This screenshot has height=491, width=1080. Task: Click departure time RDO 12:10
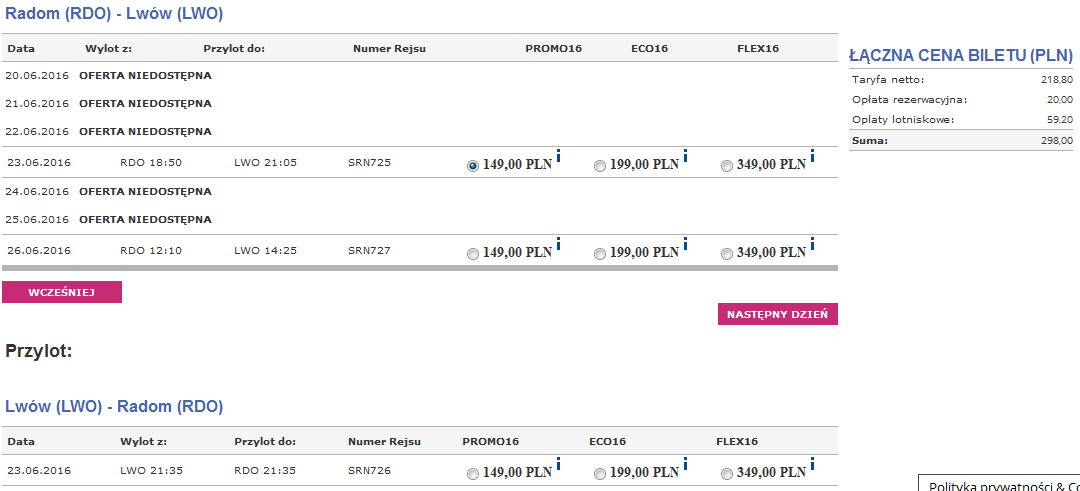click(151, 251)
